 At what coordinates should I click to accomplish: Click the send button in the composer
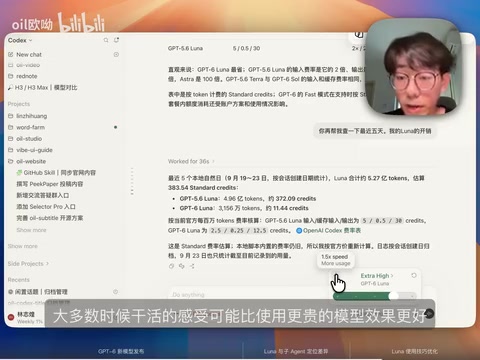point(429,313)
